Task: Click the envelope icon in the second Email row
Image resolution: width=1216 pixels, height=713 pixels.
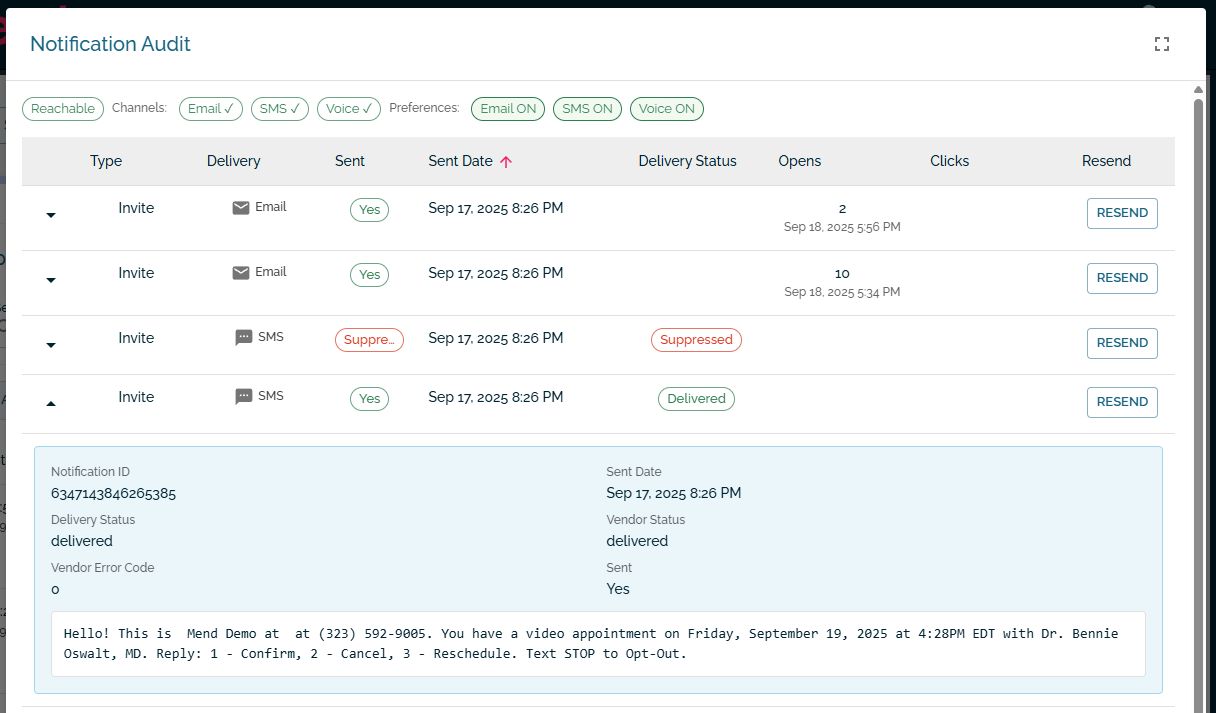Action: [x=241, y=273]
